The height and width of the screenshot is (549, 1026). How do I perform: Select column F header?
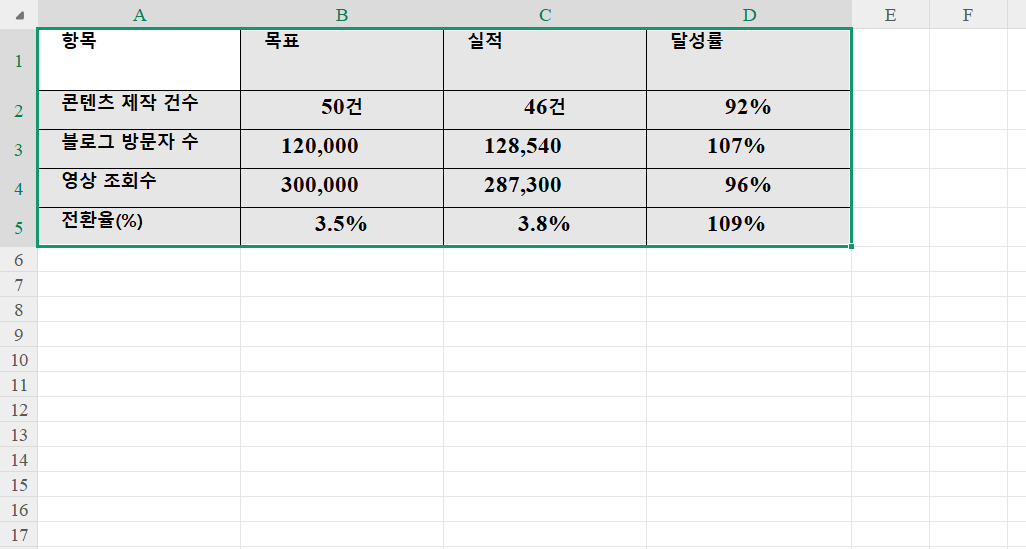pos(968,14)
